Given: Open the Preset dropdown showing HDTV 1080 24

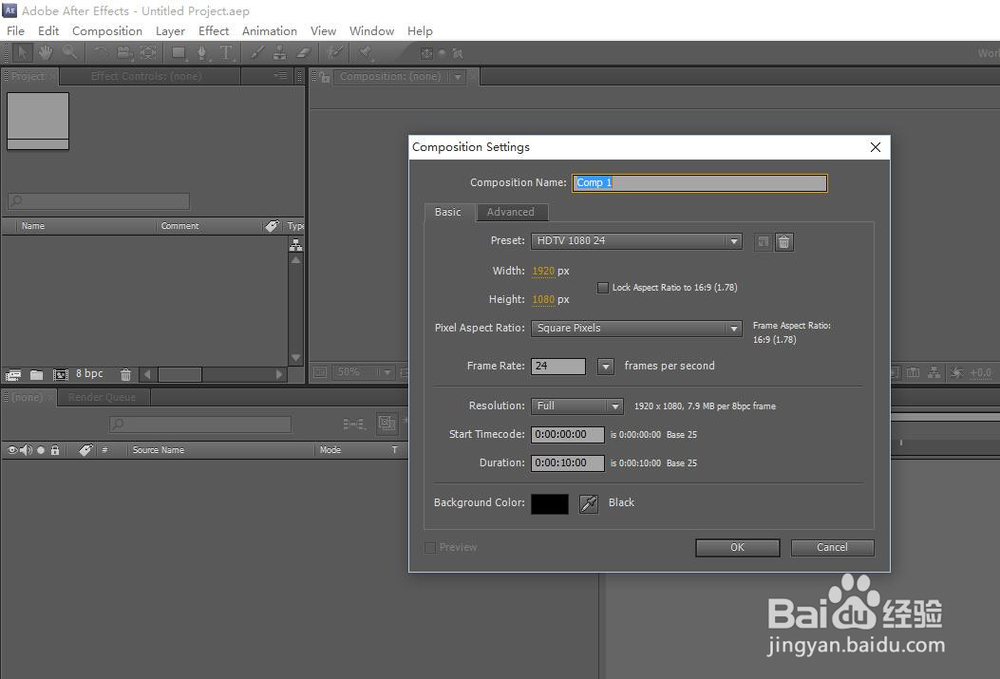Looking at the screenshot, I should point(636,241).
